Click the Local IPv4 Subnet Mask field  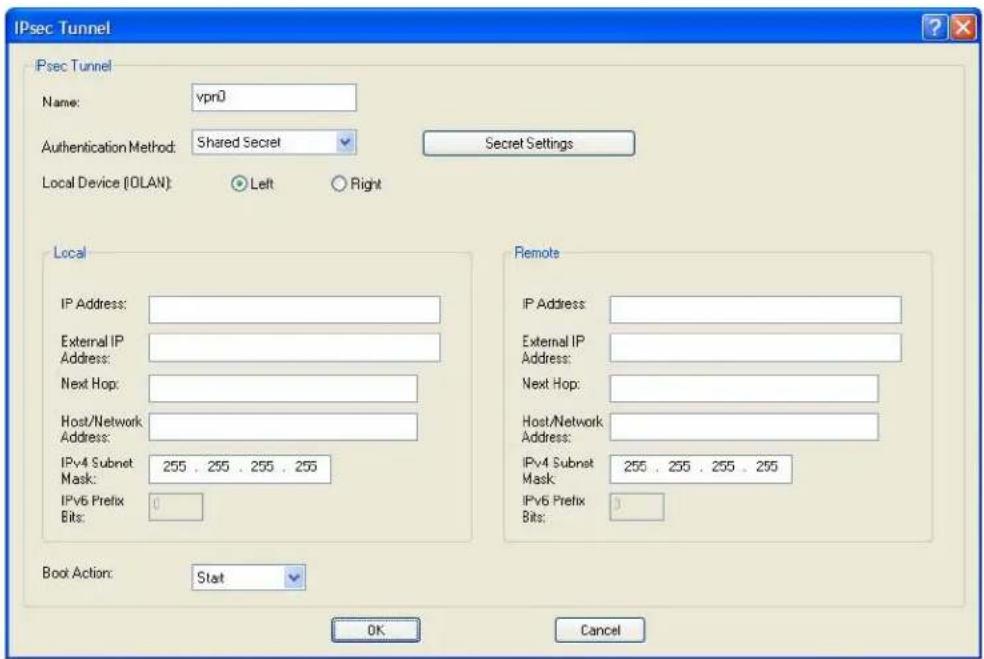pyautogui.click(x=240, y=469)
